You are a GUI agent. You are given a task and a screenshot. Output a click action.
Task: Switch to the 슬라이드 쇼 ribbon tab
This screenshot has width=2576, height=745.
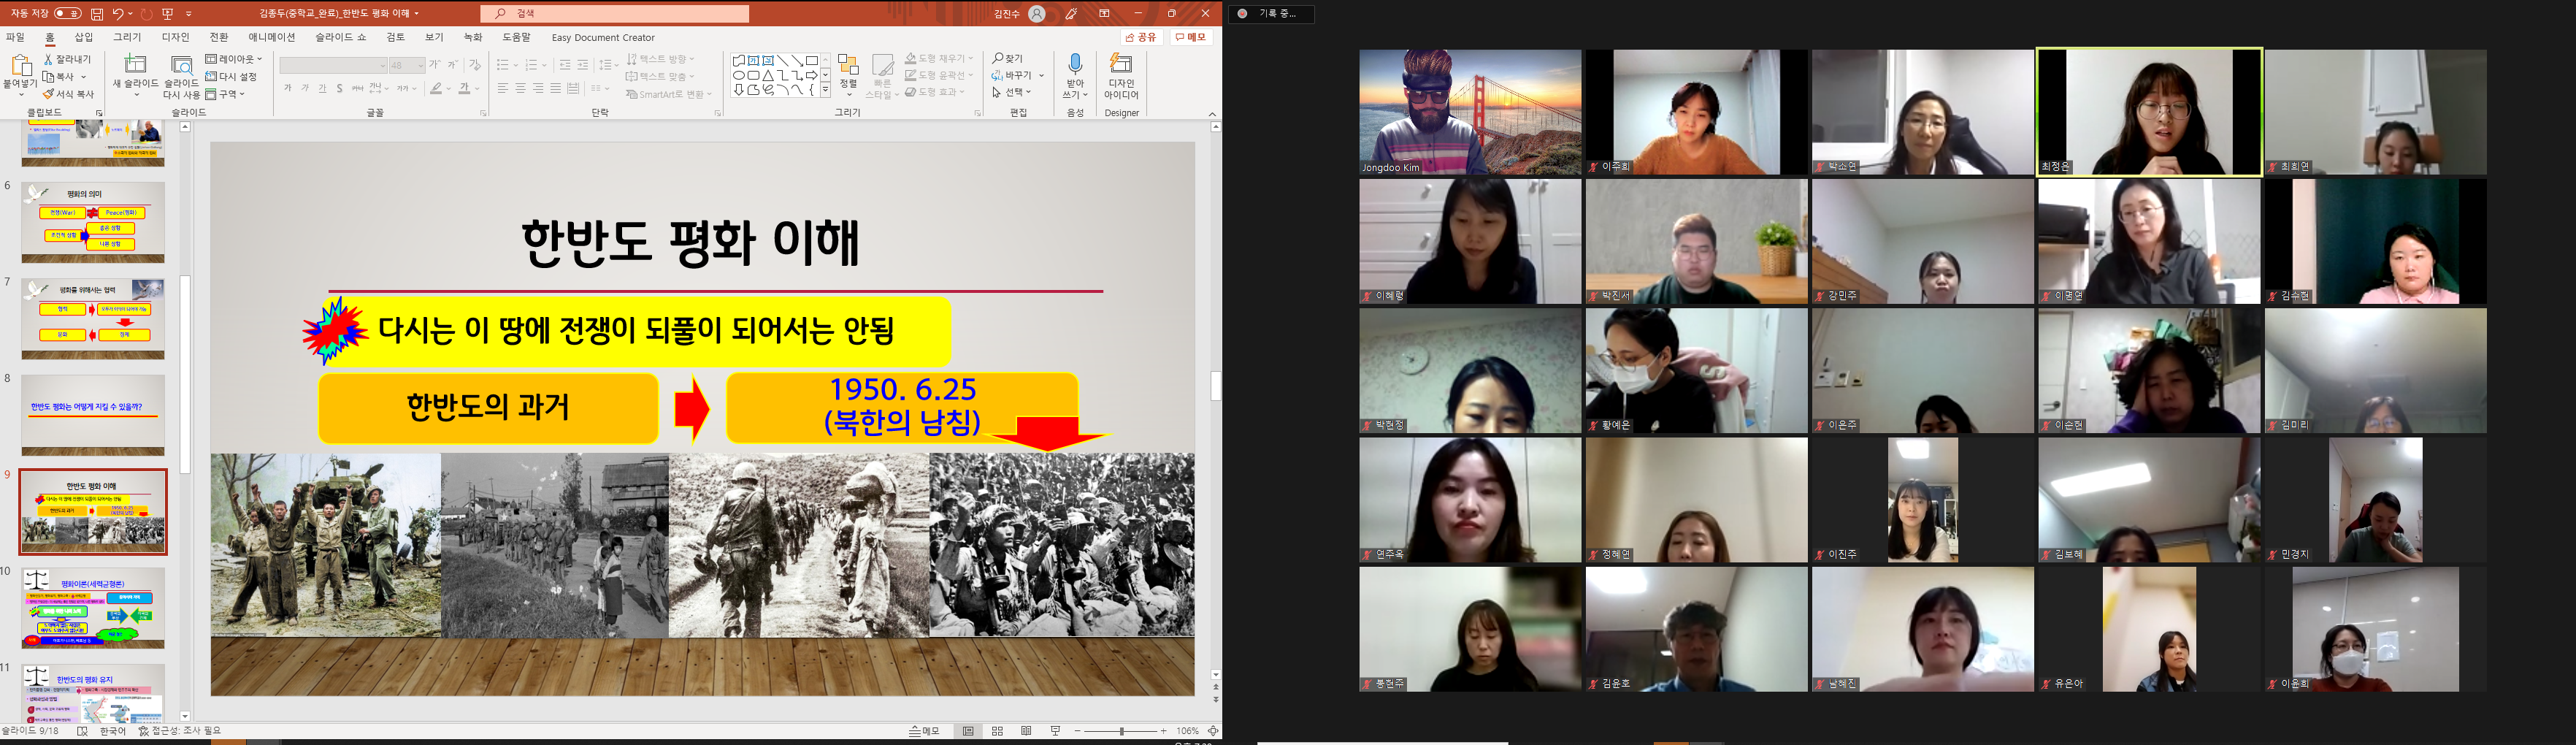tap(341, 37)
